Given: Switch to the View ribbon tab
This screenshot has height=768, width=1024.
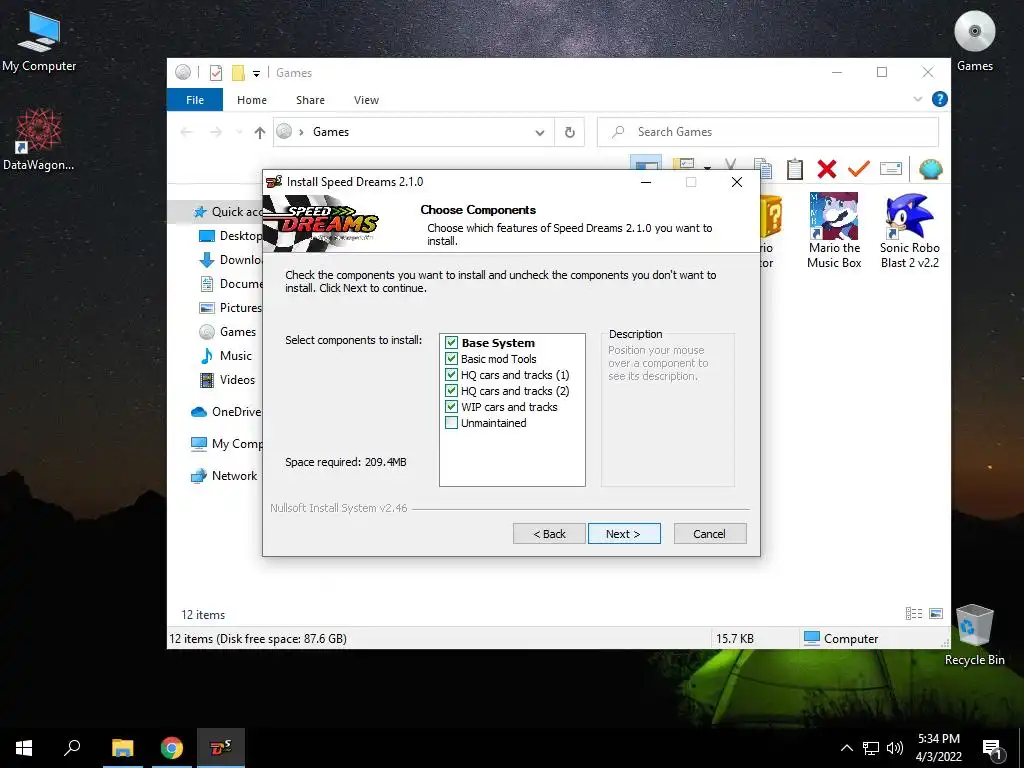Looking at the screenshot, I should coord(366,100).
